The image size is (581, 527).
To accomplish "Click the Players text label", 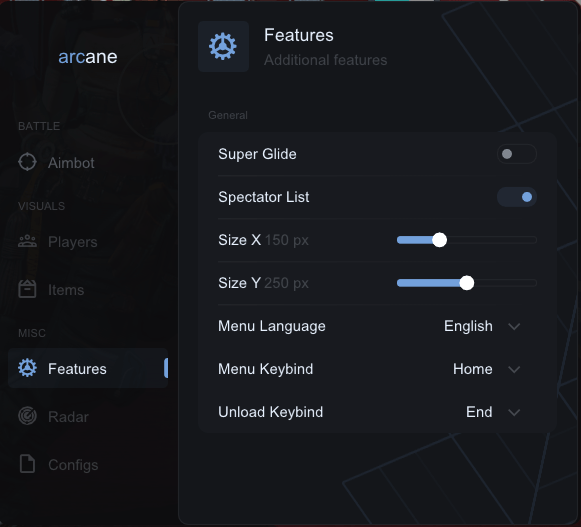I will point(73,242).
